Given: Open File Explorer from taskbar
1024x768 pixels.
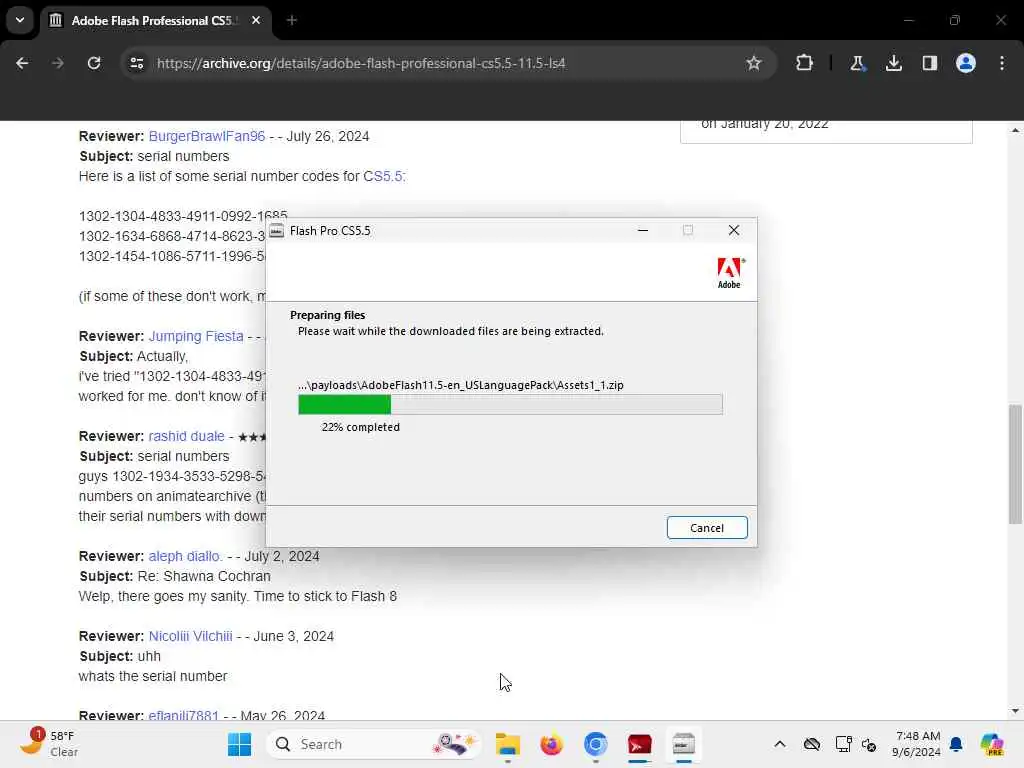Looking at the screenshot, I should click(507, 744).
